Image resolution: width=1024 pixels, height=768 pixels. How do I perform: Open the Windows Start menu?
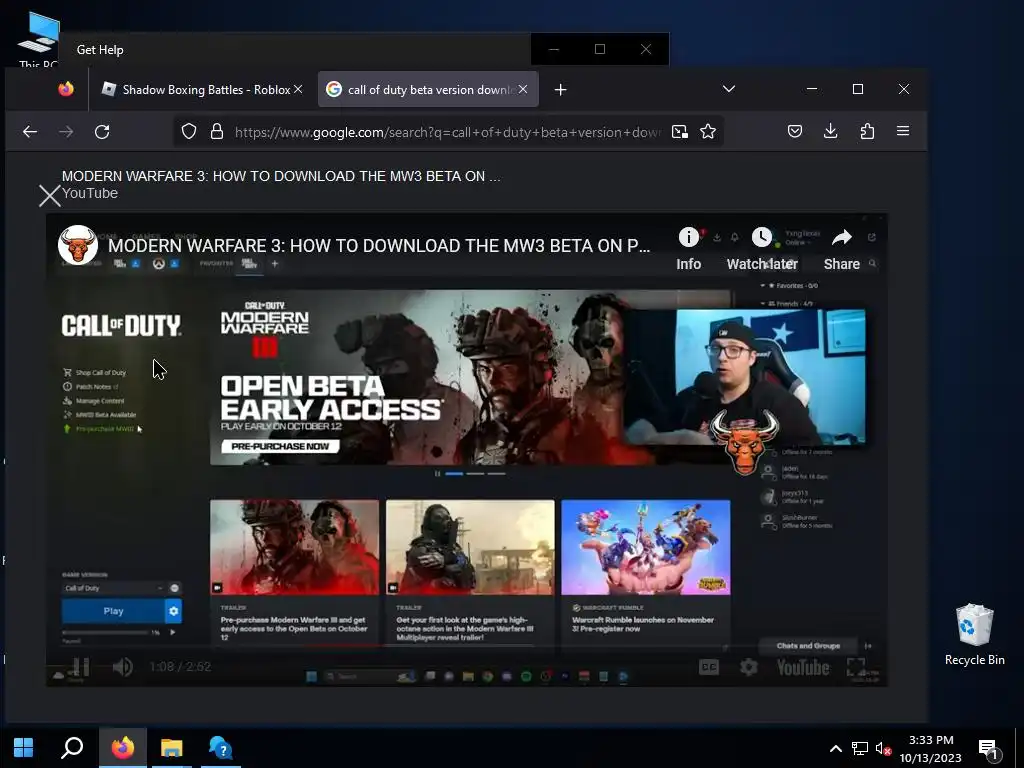tap(24, 748)
